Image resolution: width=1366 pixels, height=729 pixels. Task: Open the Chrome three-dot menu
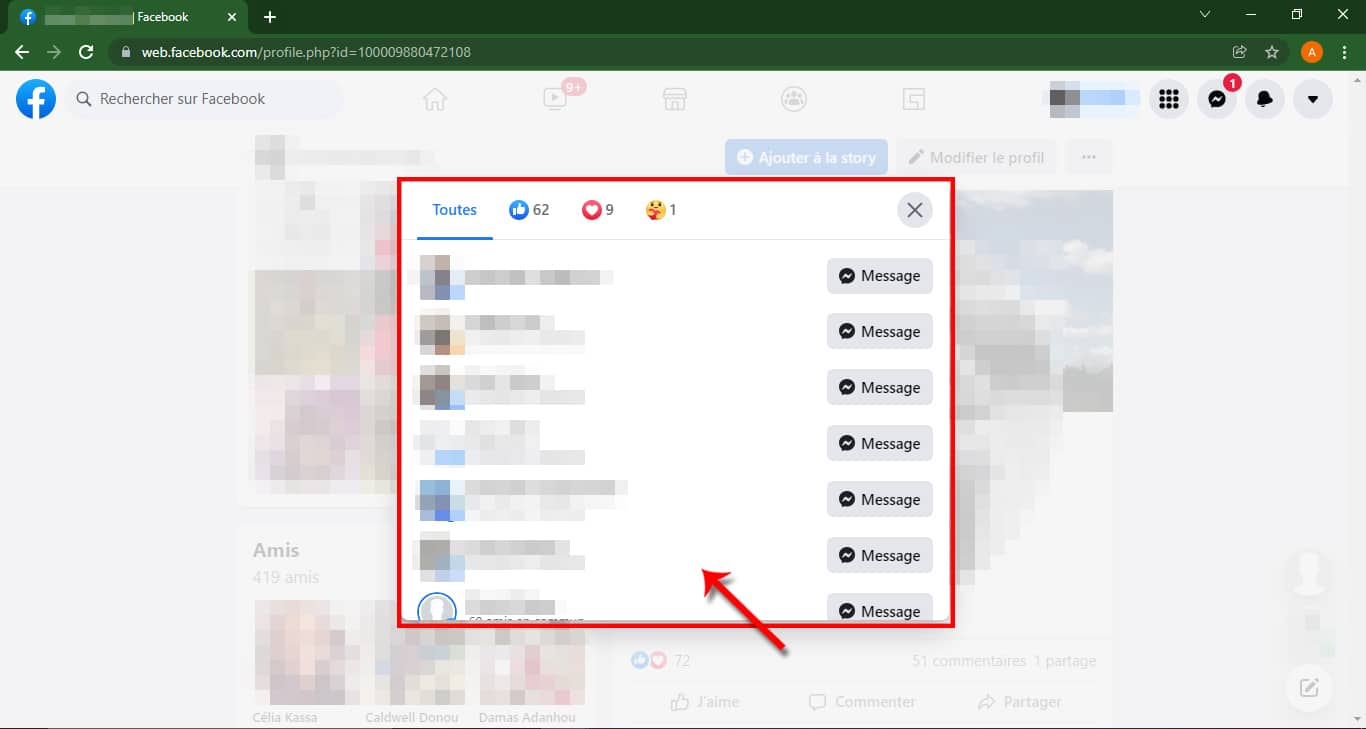(x=1346, y=52)
